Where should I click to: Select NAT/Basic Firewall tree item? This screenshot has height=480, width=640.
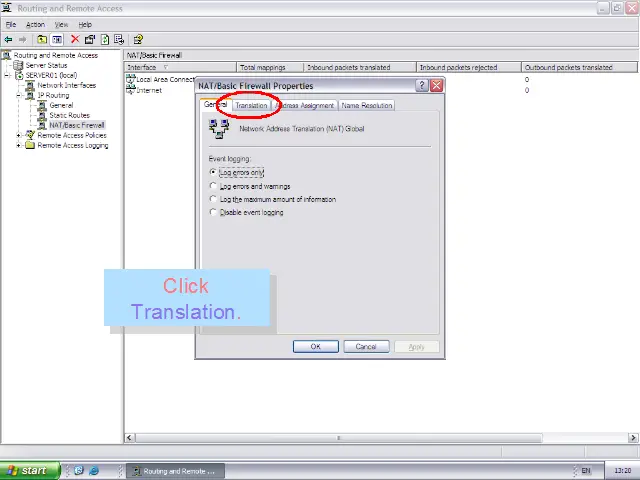point(77,125)
